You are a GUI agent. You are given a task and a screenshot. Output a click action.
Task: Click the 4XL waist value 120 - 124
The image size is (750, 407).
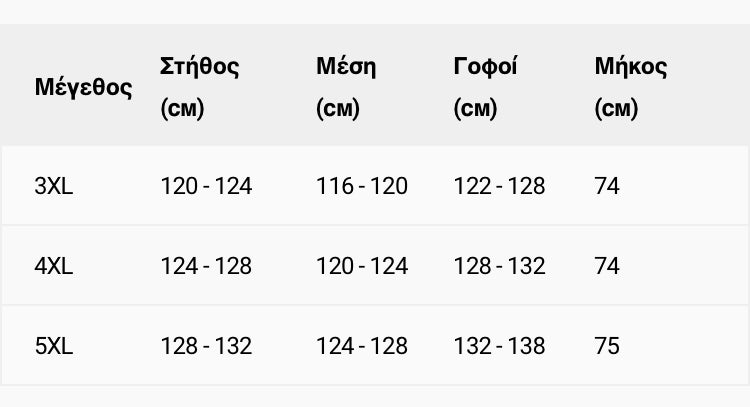[x=362, y=266]
